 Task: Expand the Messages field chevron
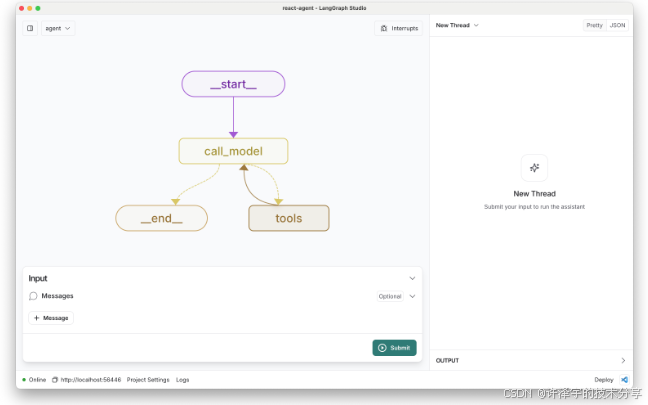tap(412, 296)
